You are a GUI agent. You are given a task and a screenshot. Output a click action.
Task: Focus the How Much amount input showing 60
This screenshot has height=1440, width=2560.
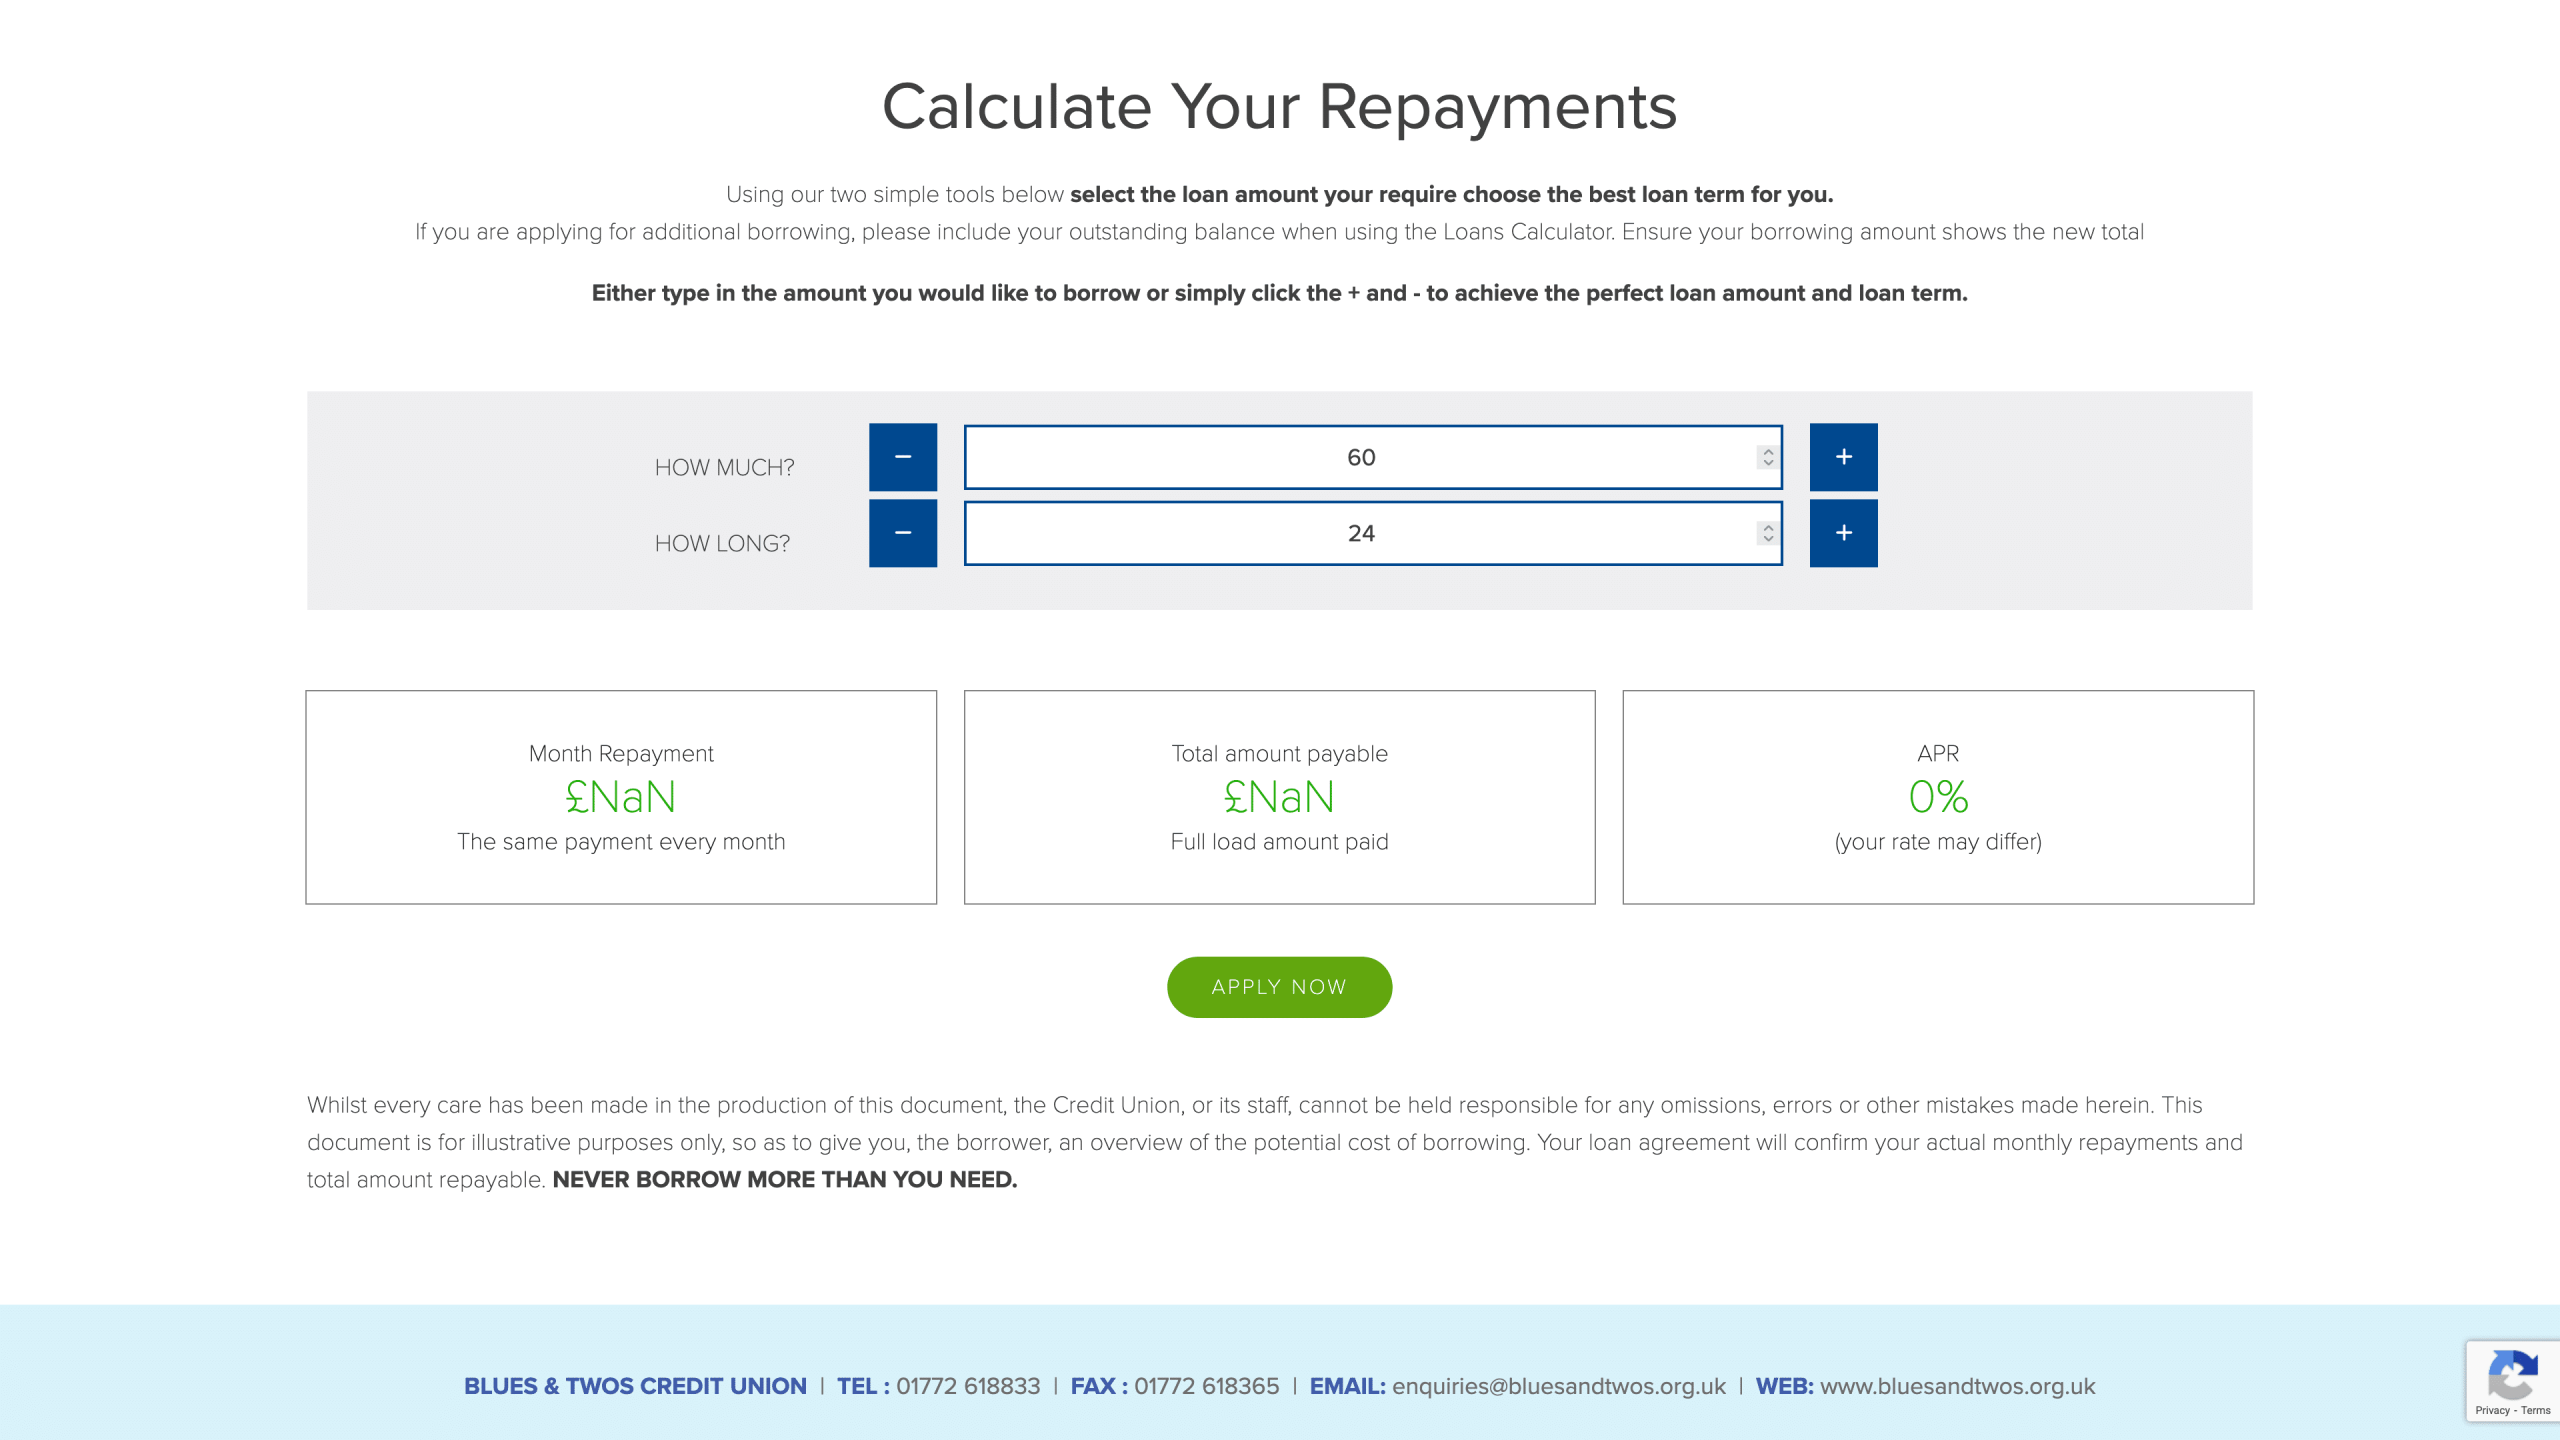click(1360, 457)
